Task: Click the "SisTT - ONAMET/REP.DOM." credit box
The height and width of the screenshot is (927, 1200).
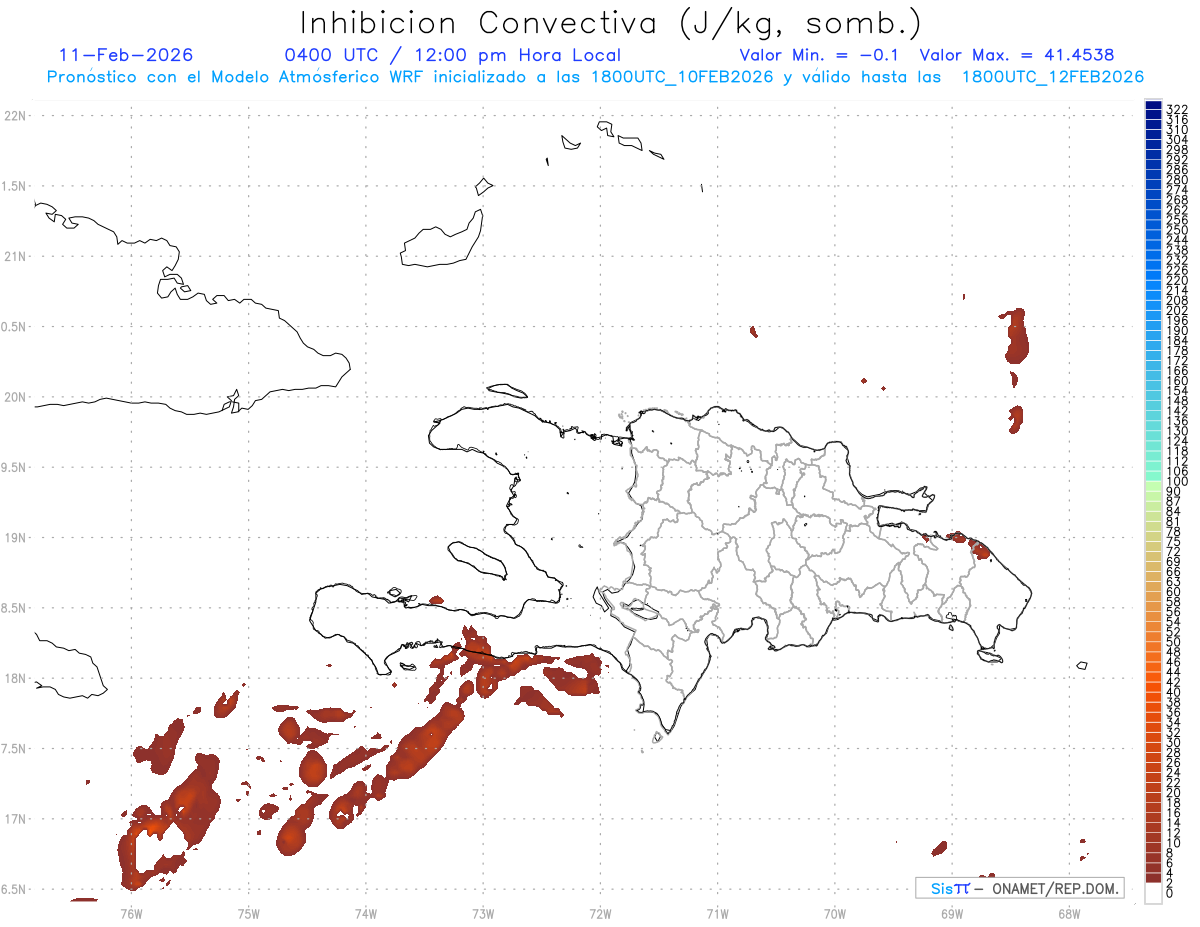Action: coord(1020,888)
